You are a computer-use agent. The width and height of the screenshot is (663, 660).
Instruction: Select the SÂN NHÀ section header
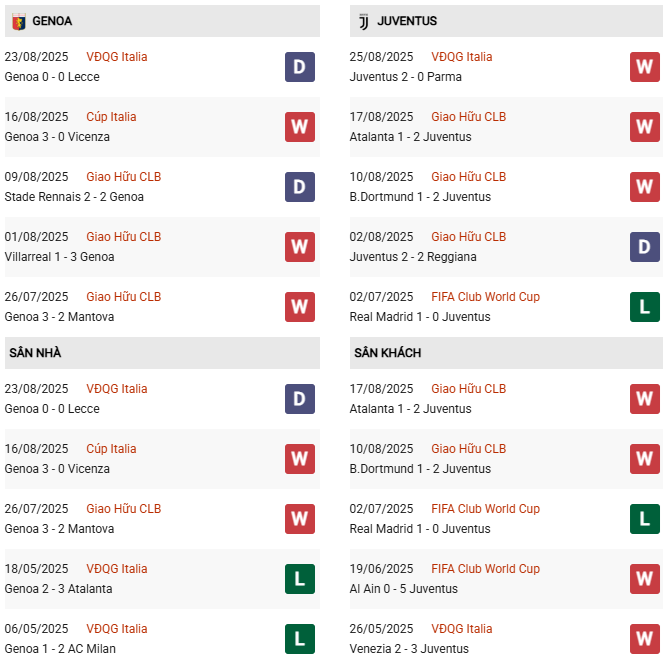(36, 353)
